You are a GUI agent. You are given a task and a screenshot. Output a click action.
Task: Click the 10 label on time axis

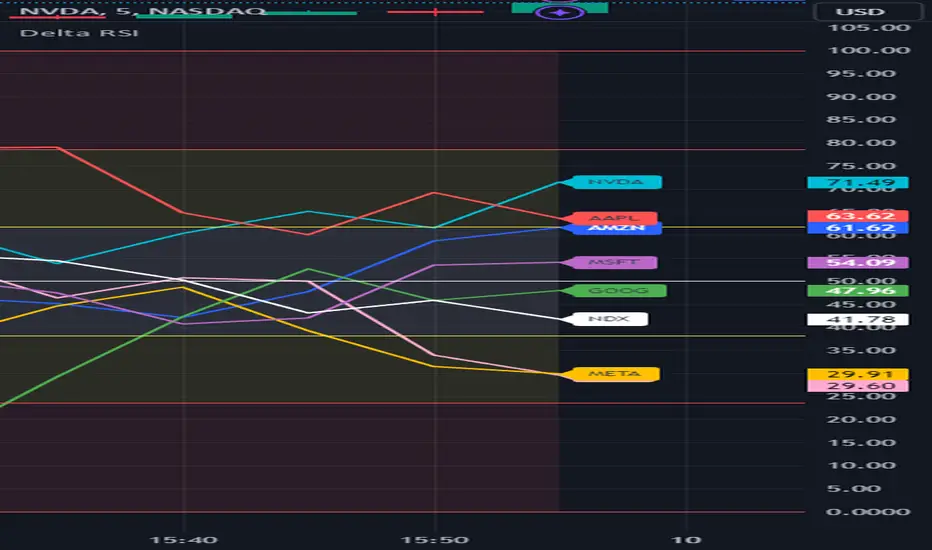(687, 540)
